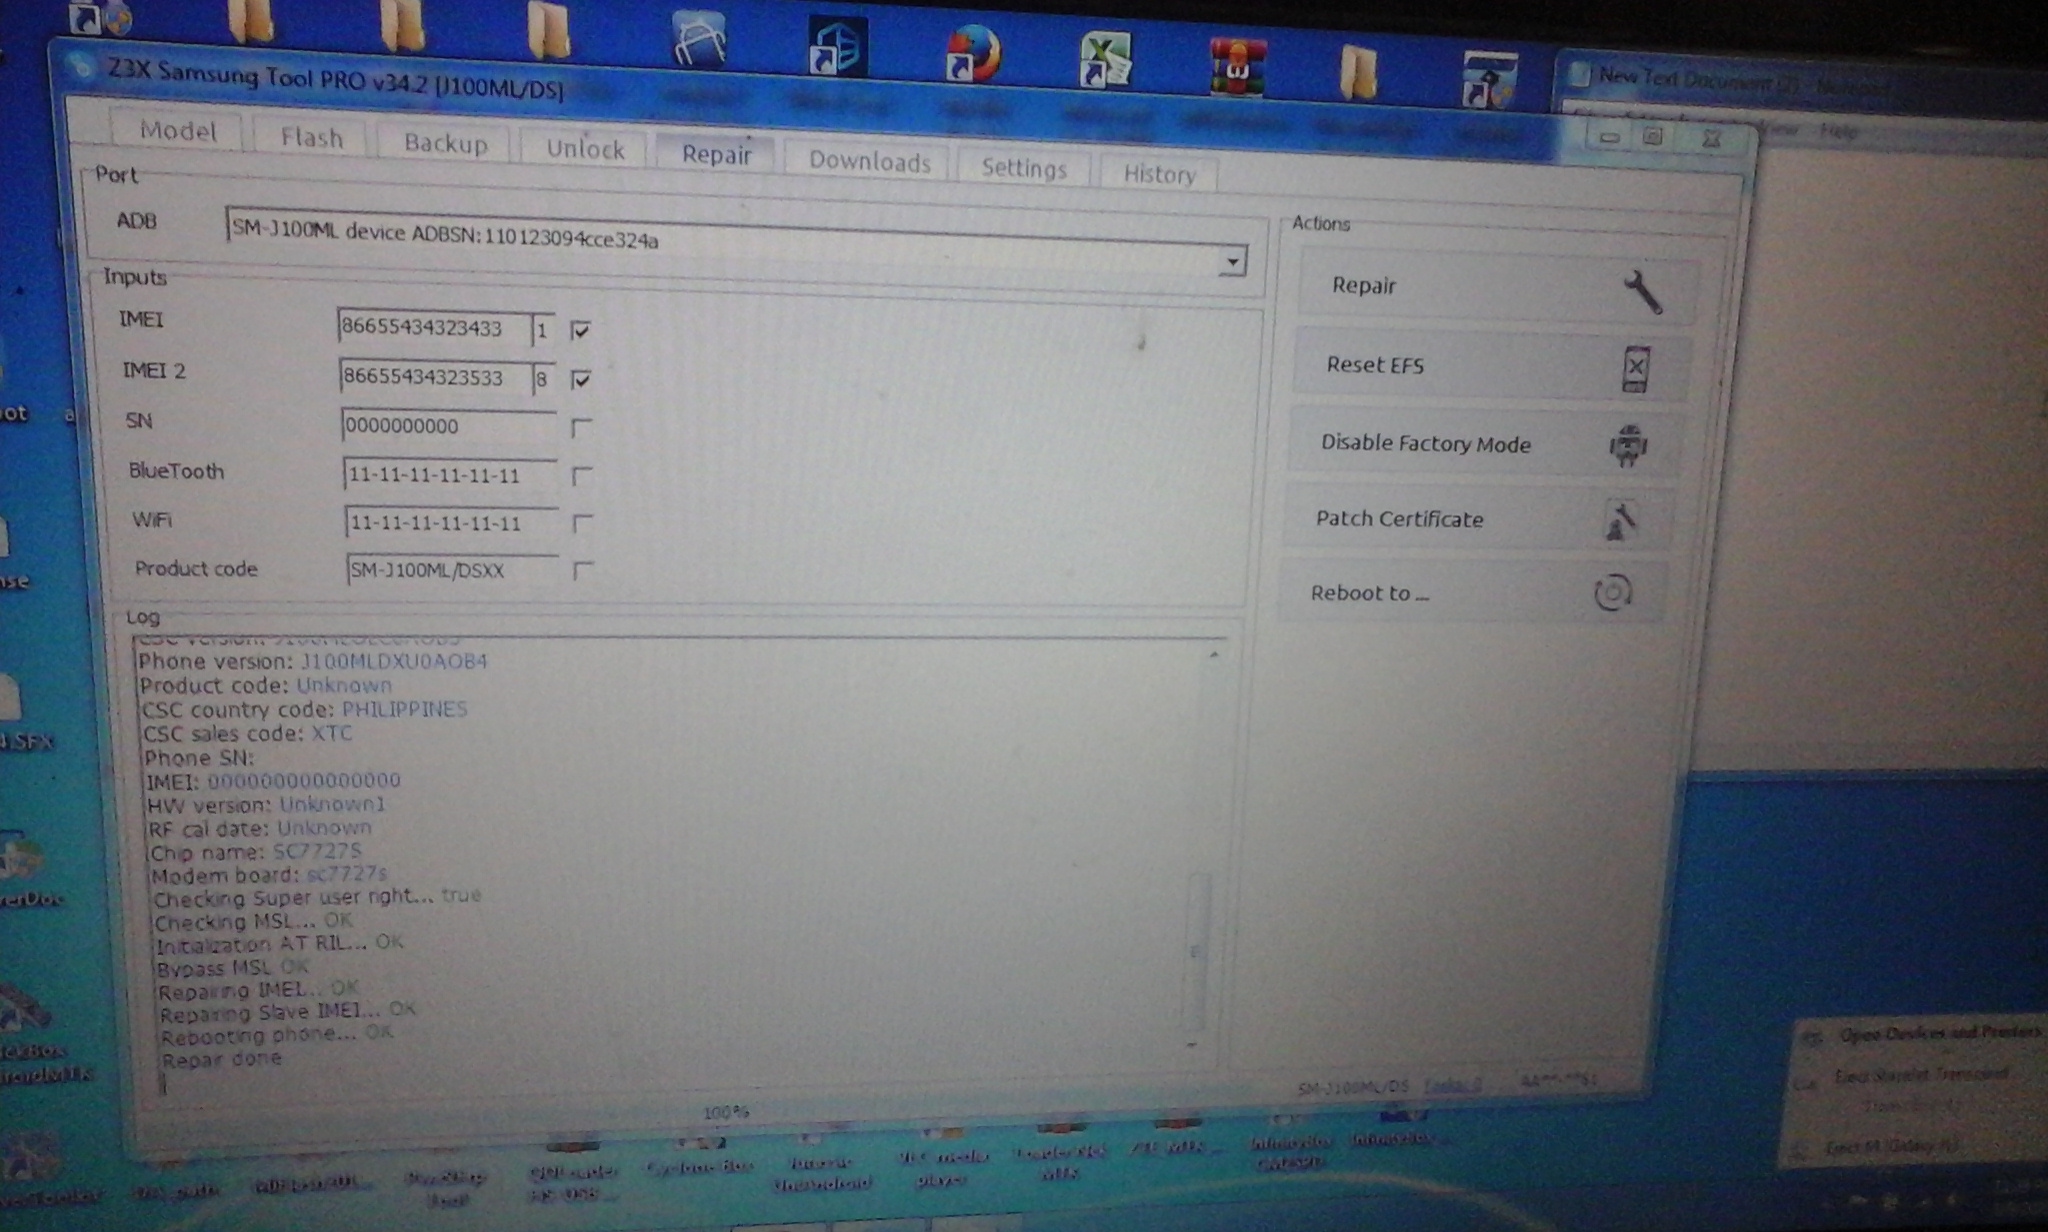Click the 'Repair done' log line
This screenshot has height=1232, width=2048.
coord(222,1059)
